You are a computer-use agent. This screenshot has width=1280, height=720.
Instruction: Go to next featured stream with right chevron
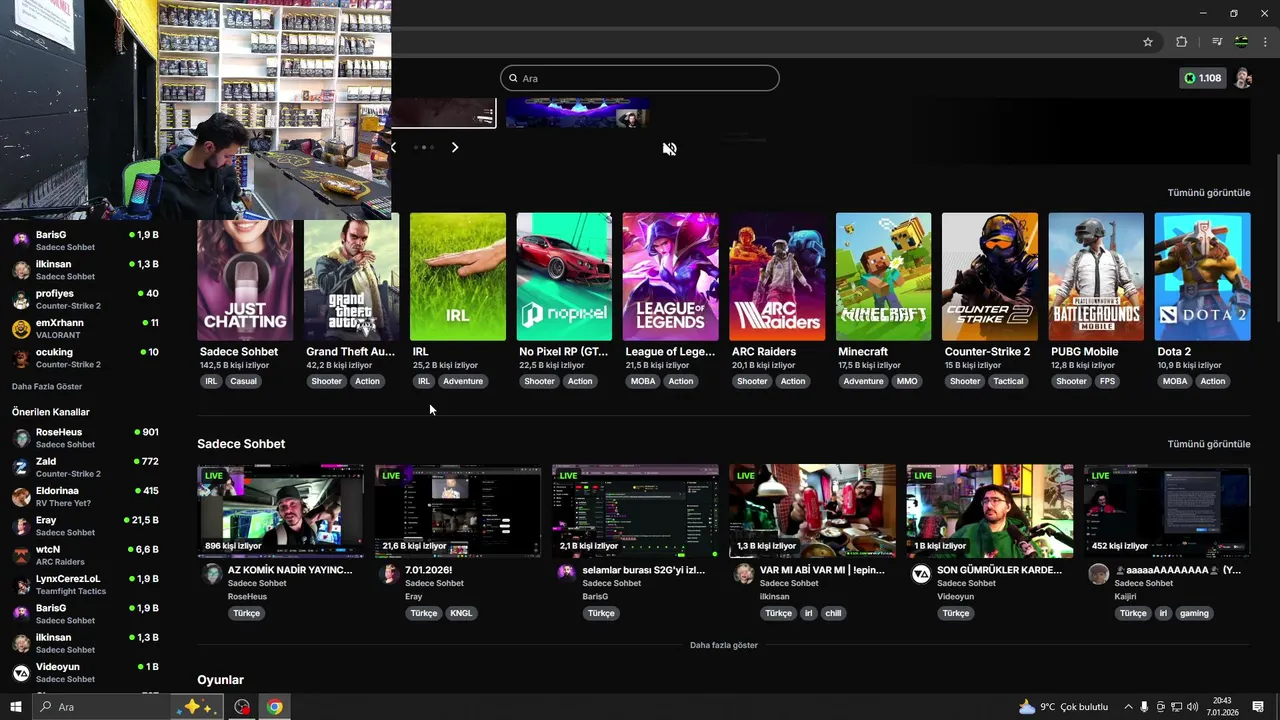(x=455, y=147)
